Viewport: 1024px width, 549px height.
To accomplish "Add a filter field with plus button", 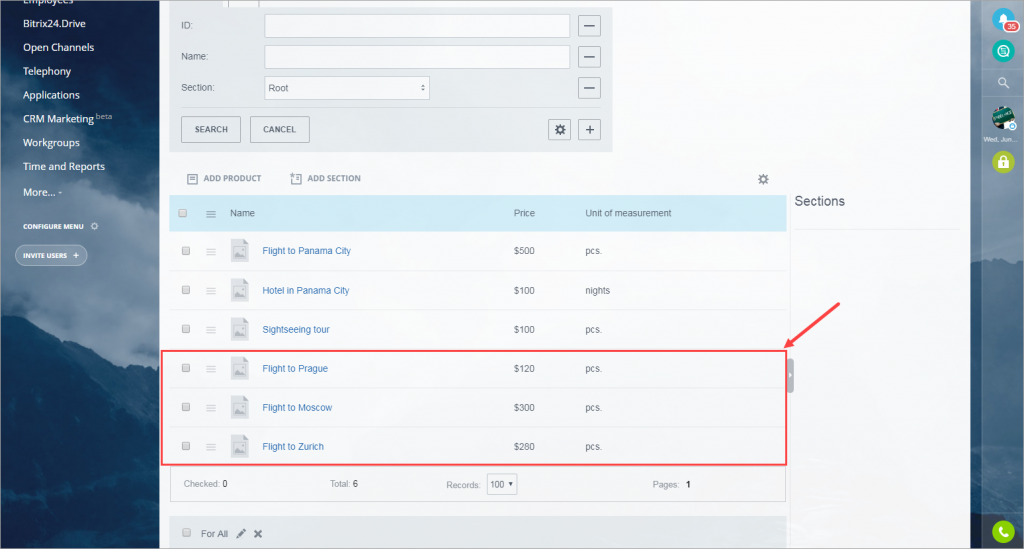I will (x=590, y=129).
